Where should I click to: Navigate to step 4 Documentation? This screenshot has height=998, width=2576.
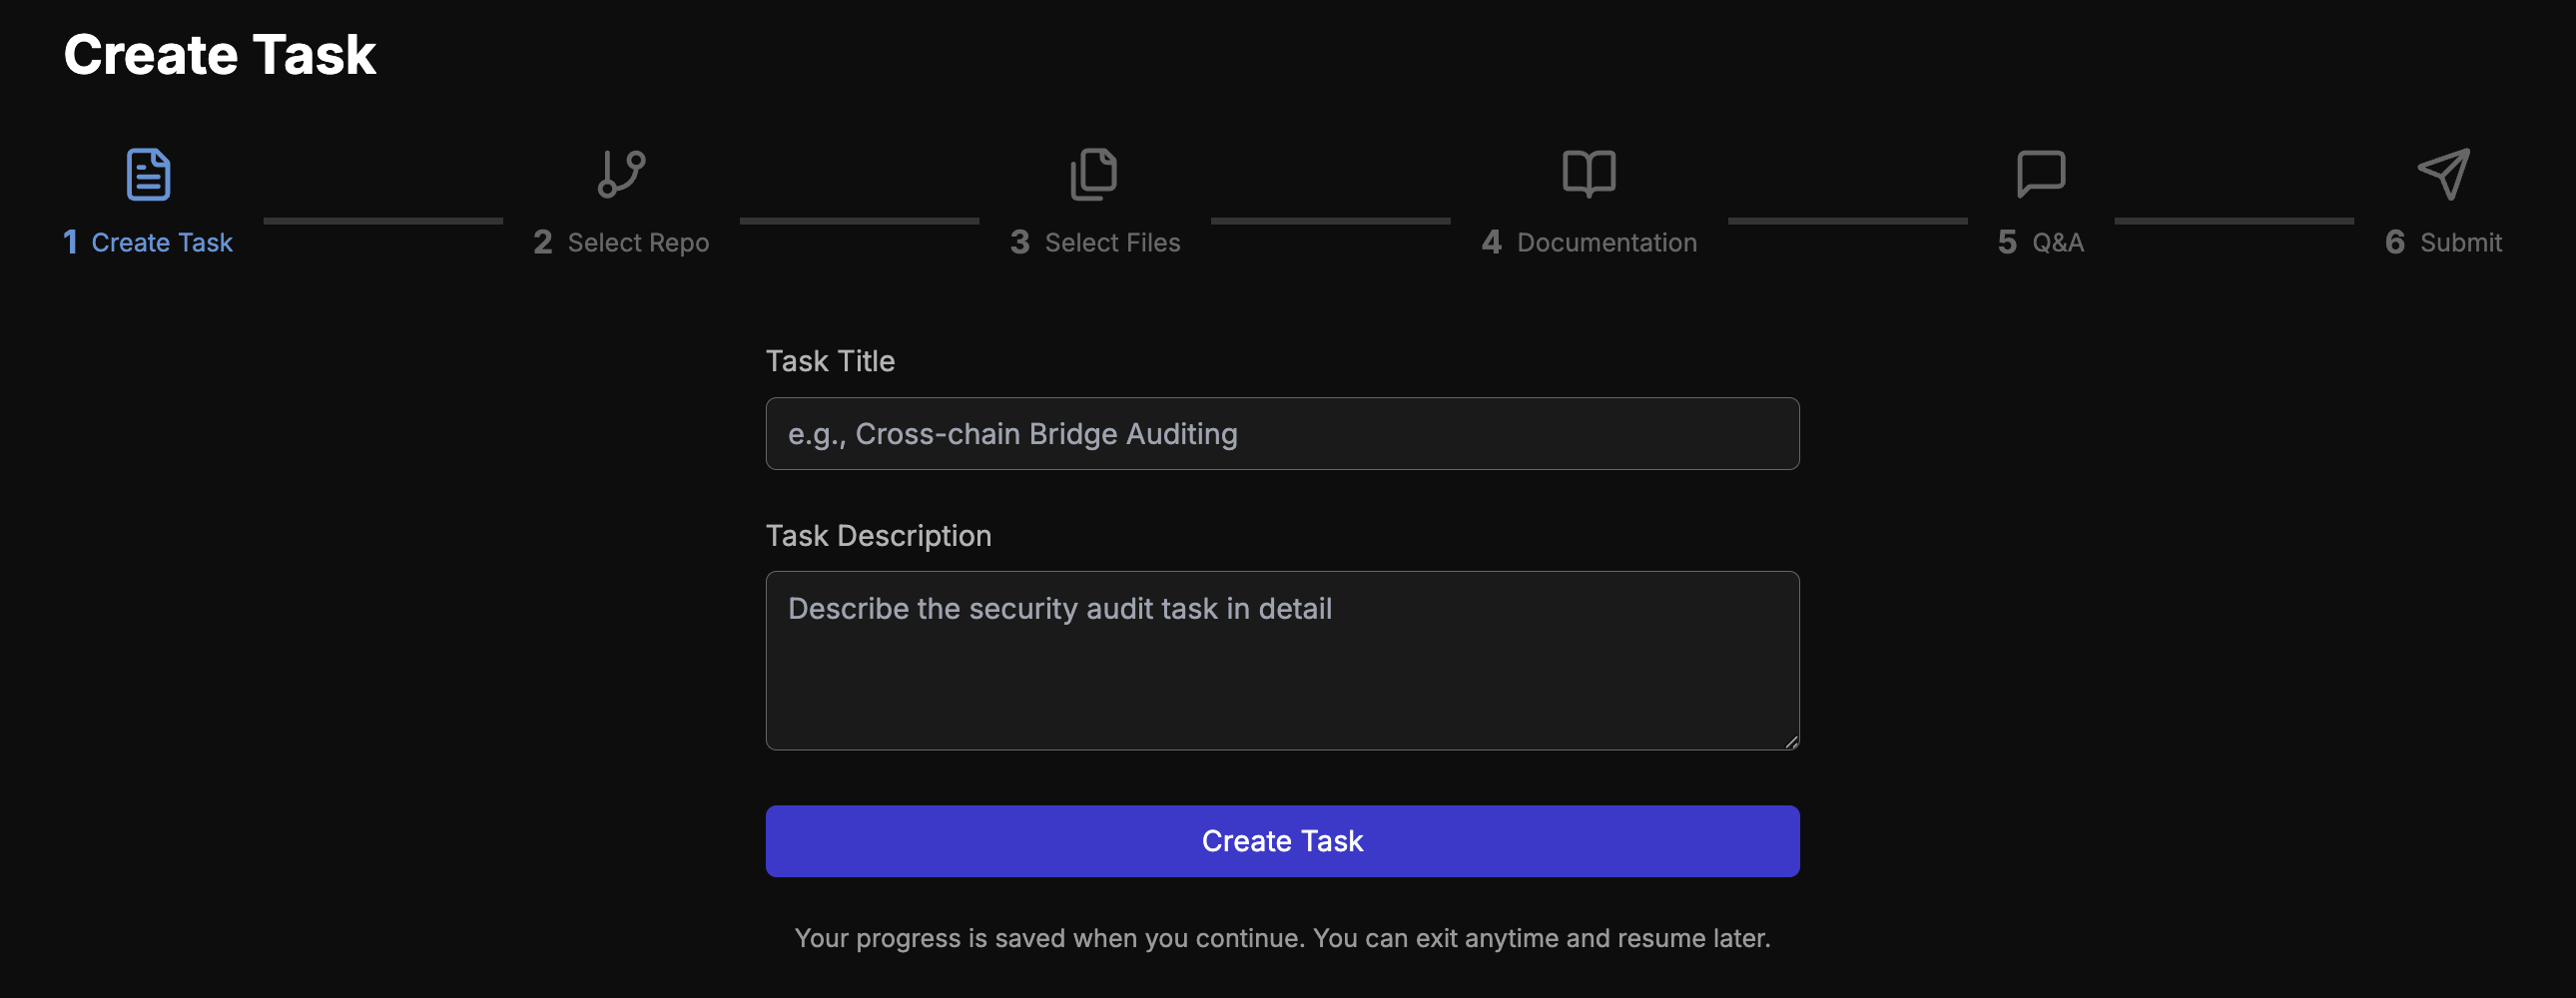[1590, 241]
